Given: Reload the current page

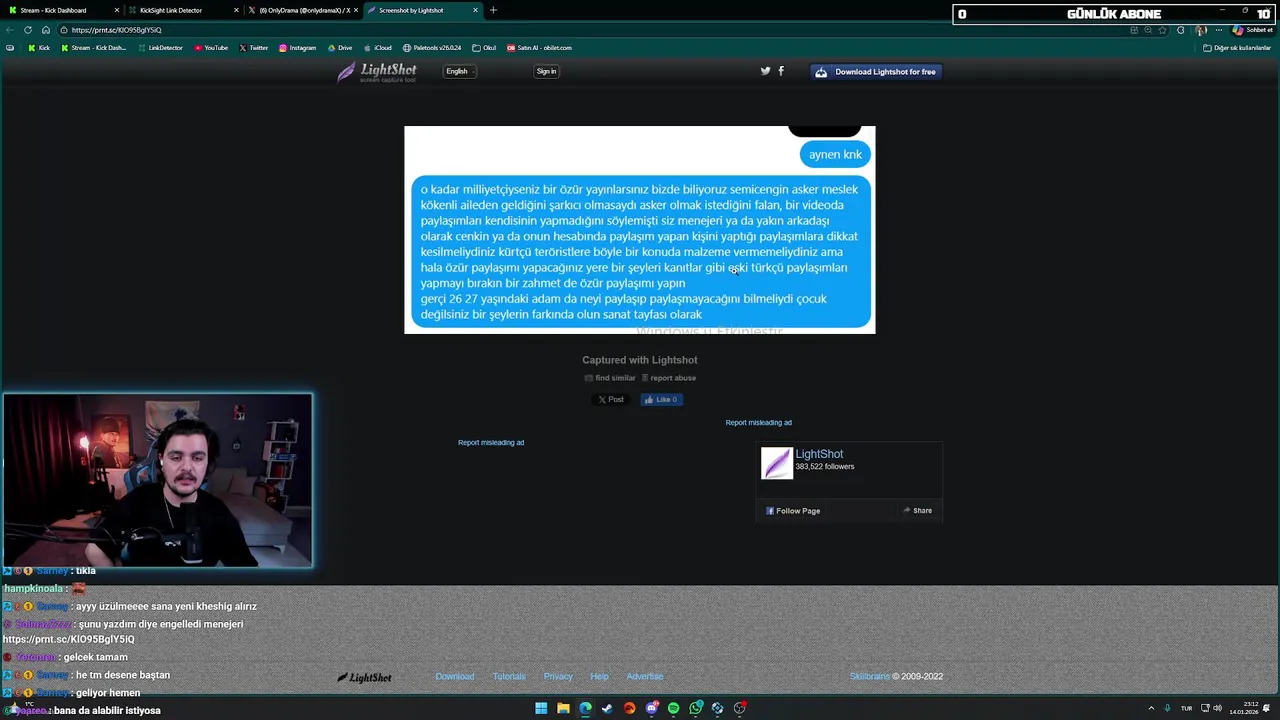Looking at the screenshot, I should click(x=28, y=30).
